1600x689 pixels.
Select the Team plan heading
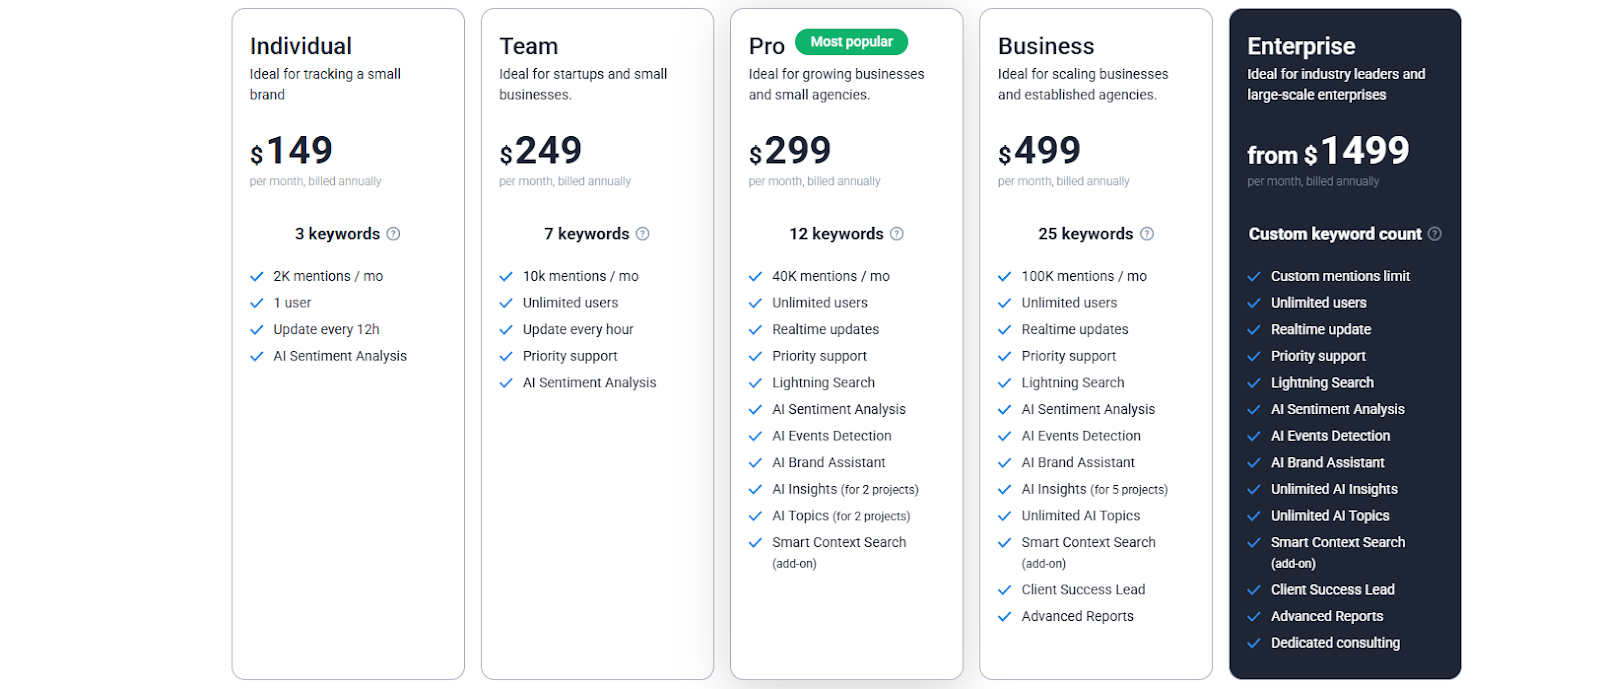(529, 46)
